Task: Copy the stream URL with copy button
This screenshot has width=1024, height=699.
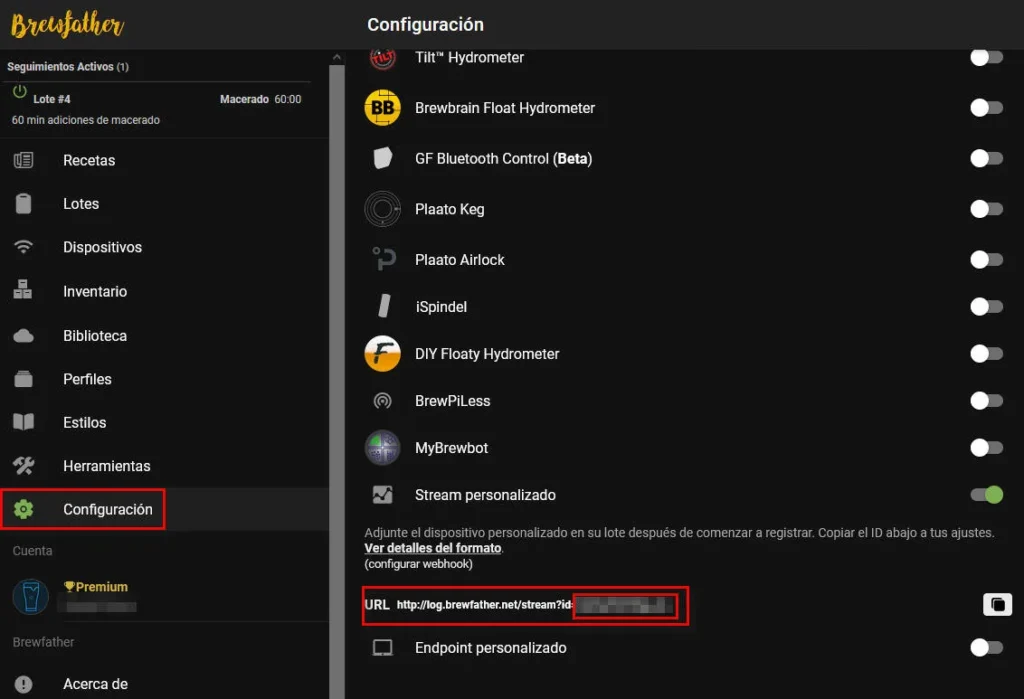Action: (997, 604)
